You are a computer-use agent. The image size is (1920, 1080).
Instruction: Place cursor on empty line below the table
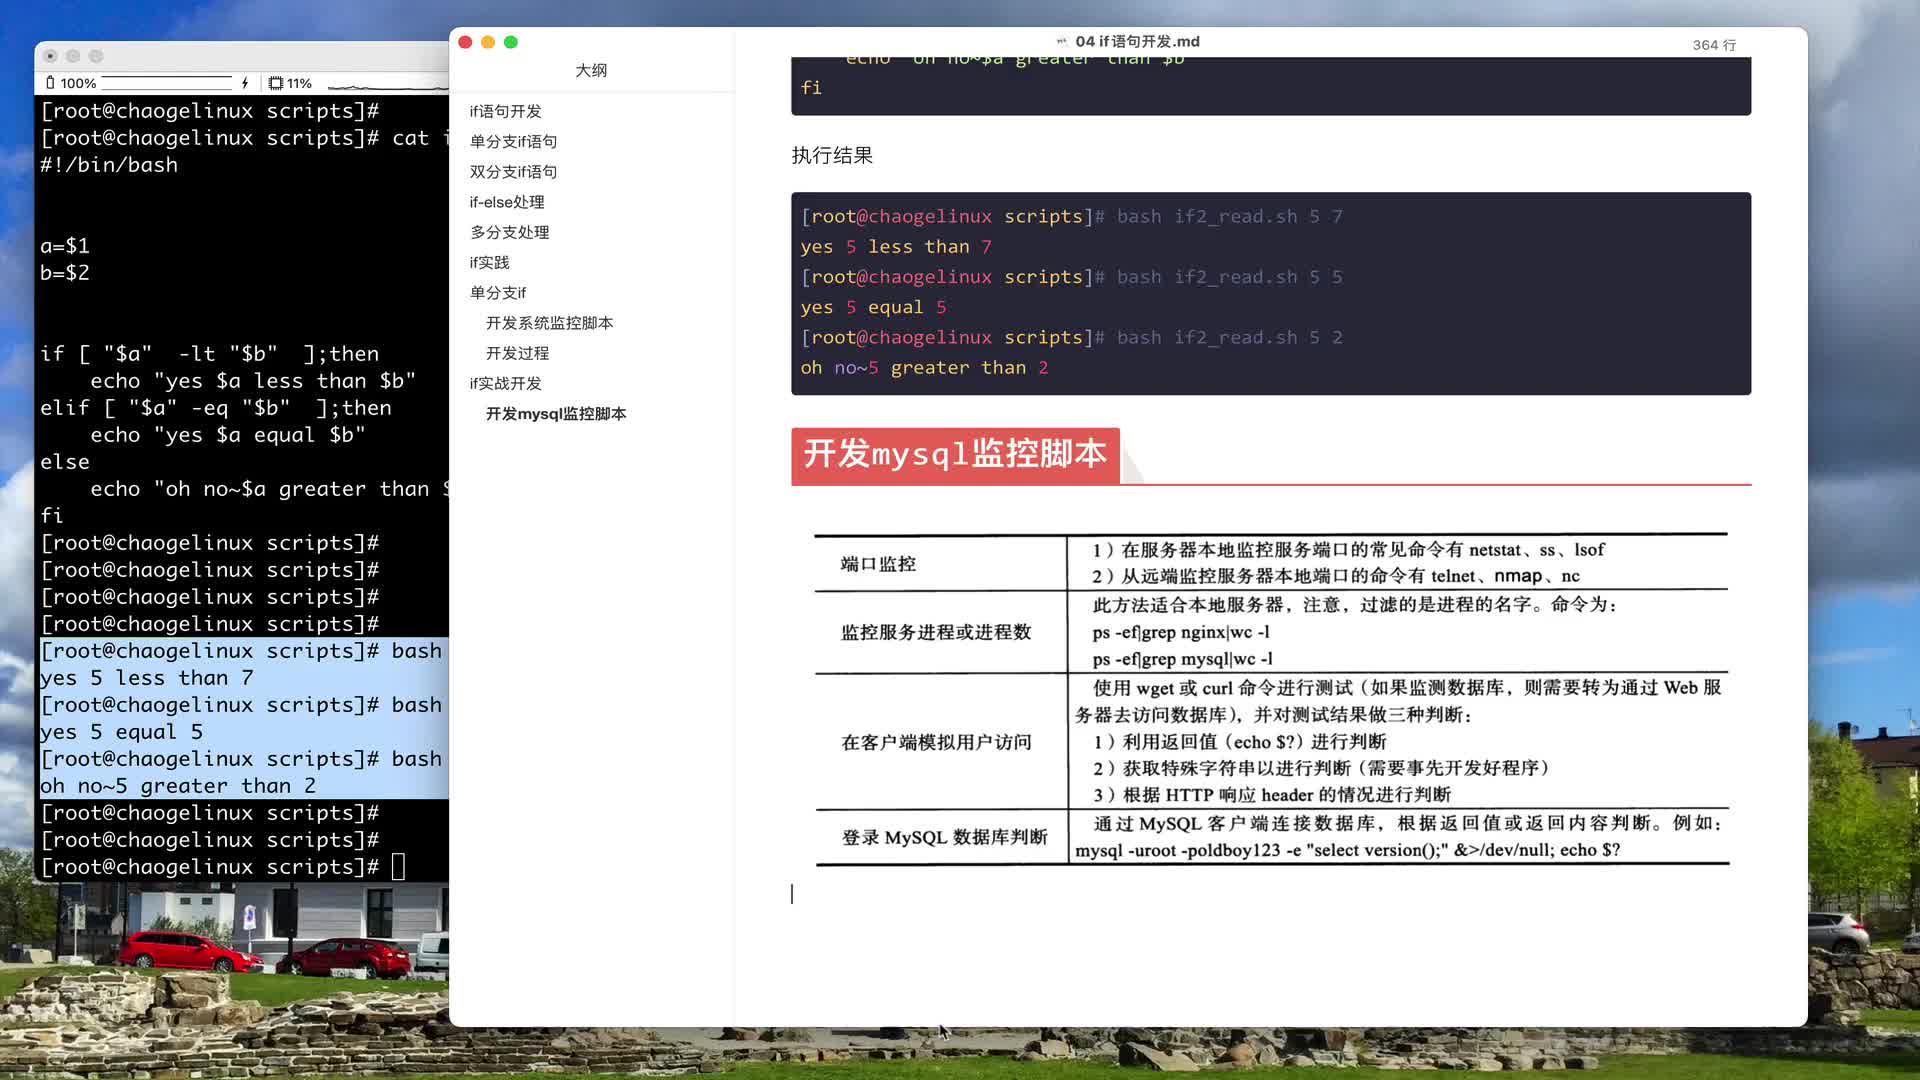[x=1270, y=894]
